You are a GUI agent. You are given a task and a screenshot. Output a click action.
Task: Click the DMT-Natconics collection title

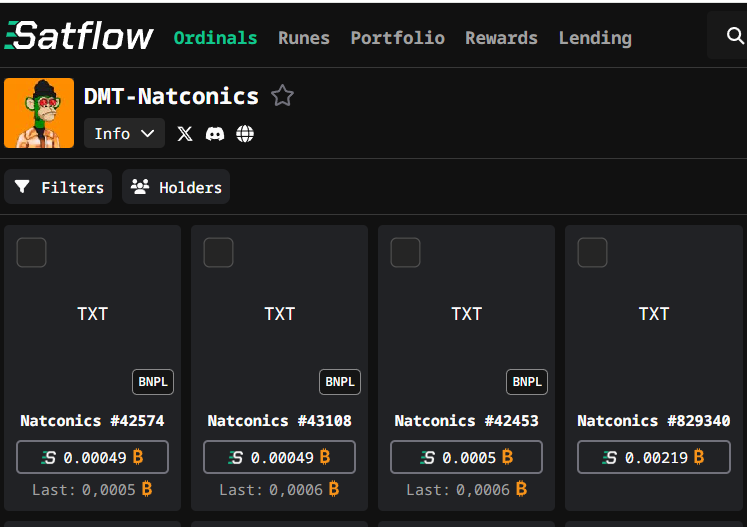pyautogui.click(x=171, y=96)
